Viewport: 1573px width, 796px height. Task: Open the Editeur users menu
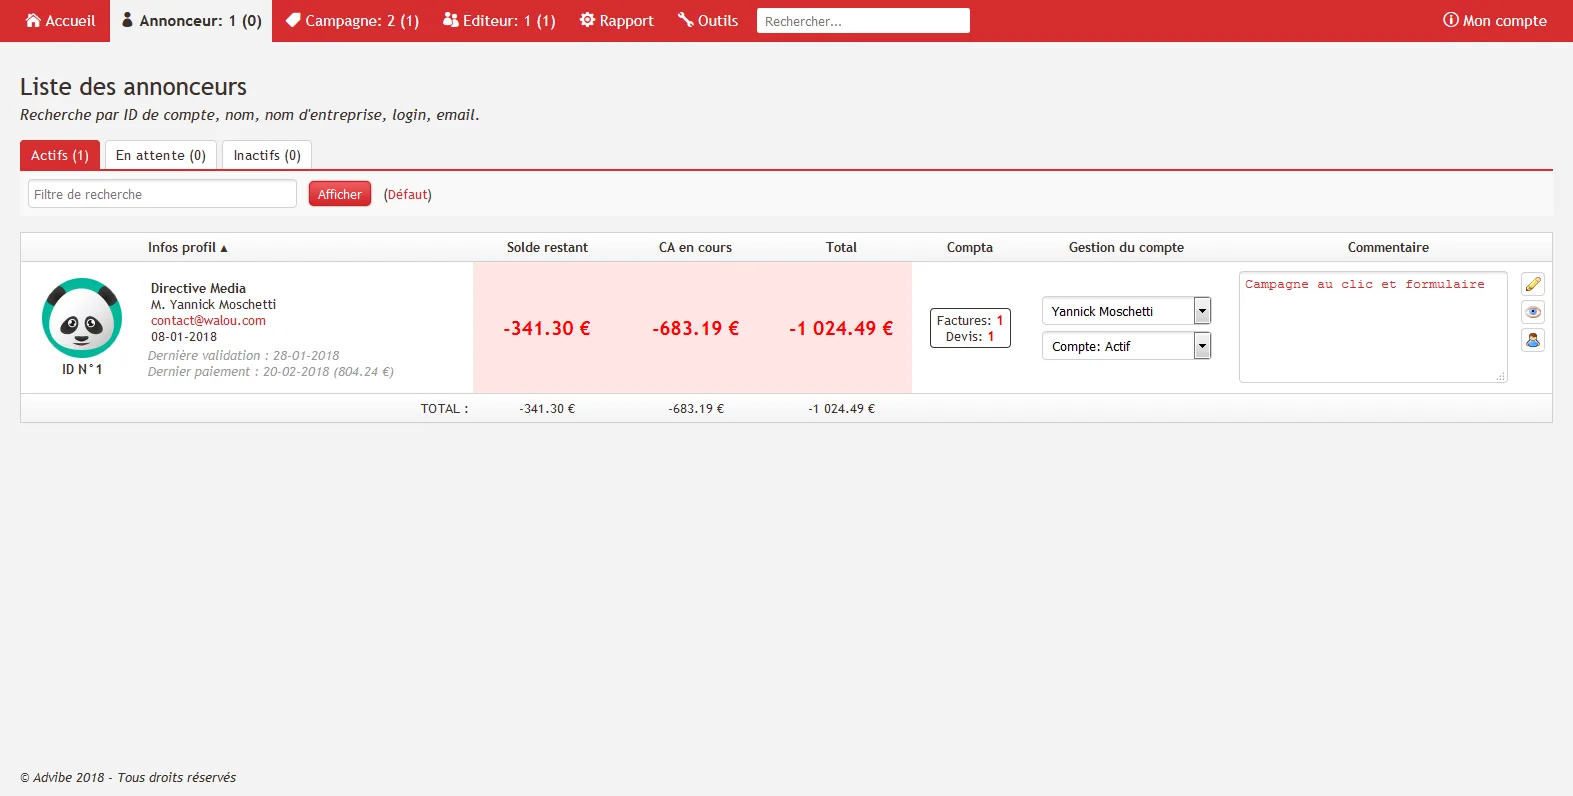point(499,21)
